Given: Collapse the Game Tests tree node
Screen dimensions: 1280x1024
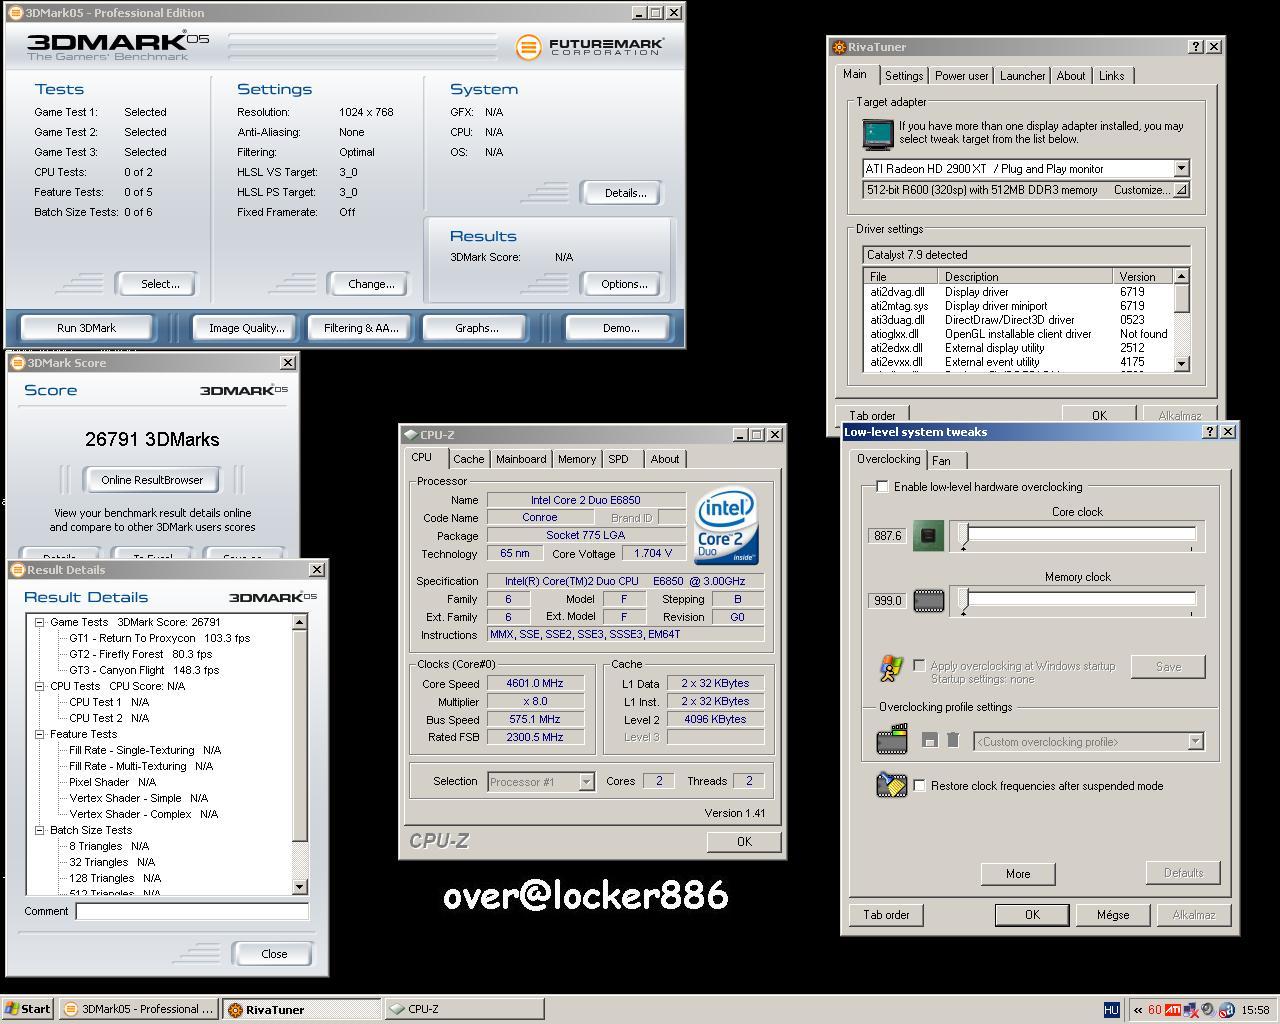Looking at the screenshot, I should point(40,622).
